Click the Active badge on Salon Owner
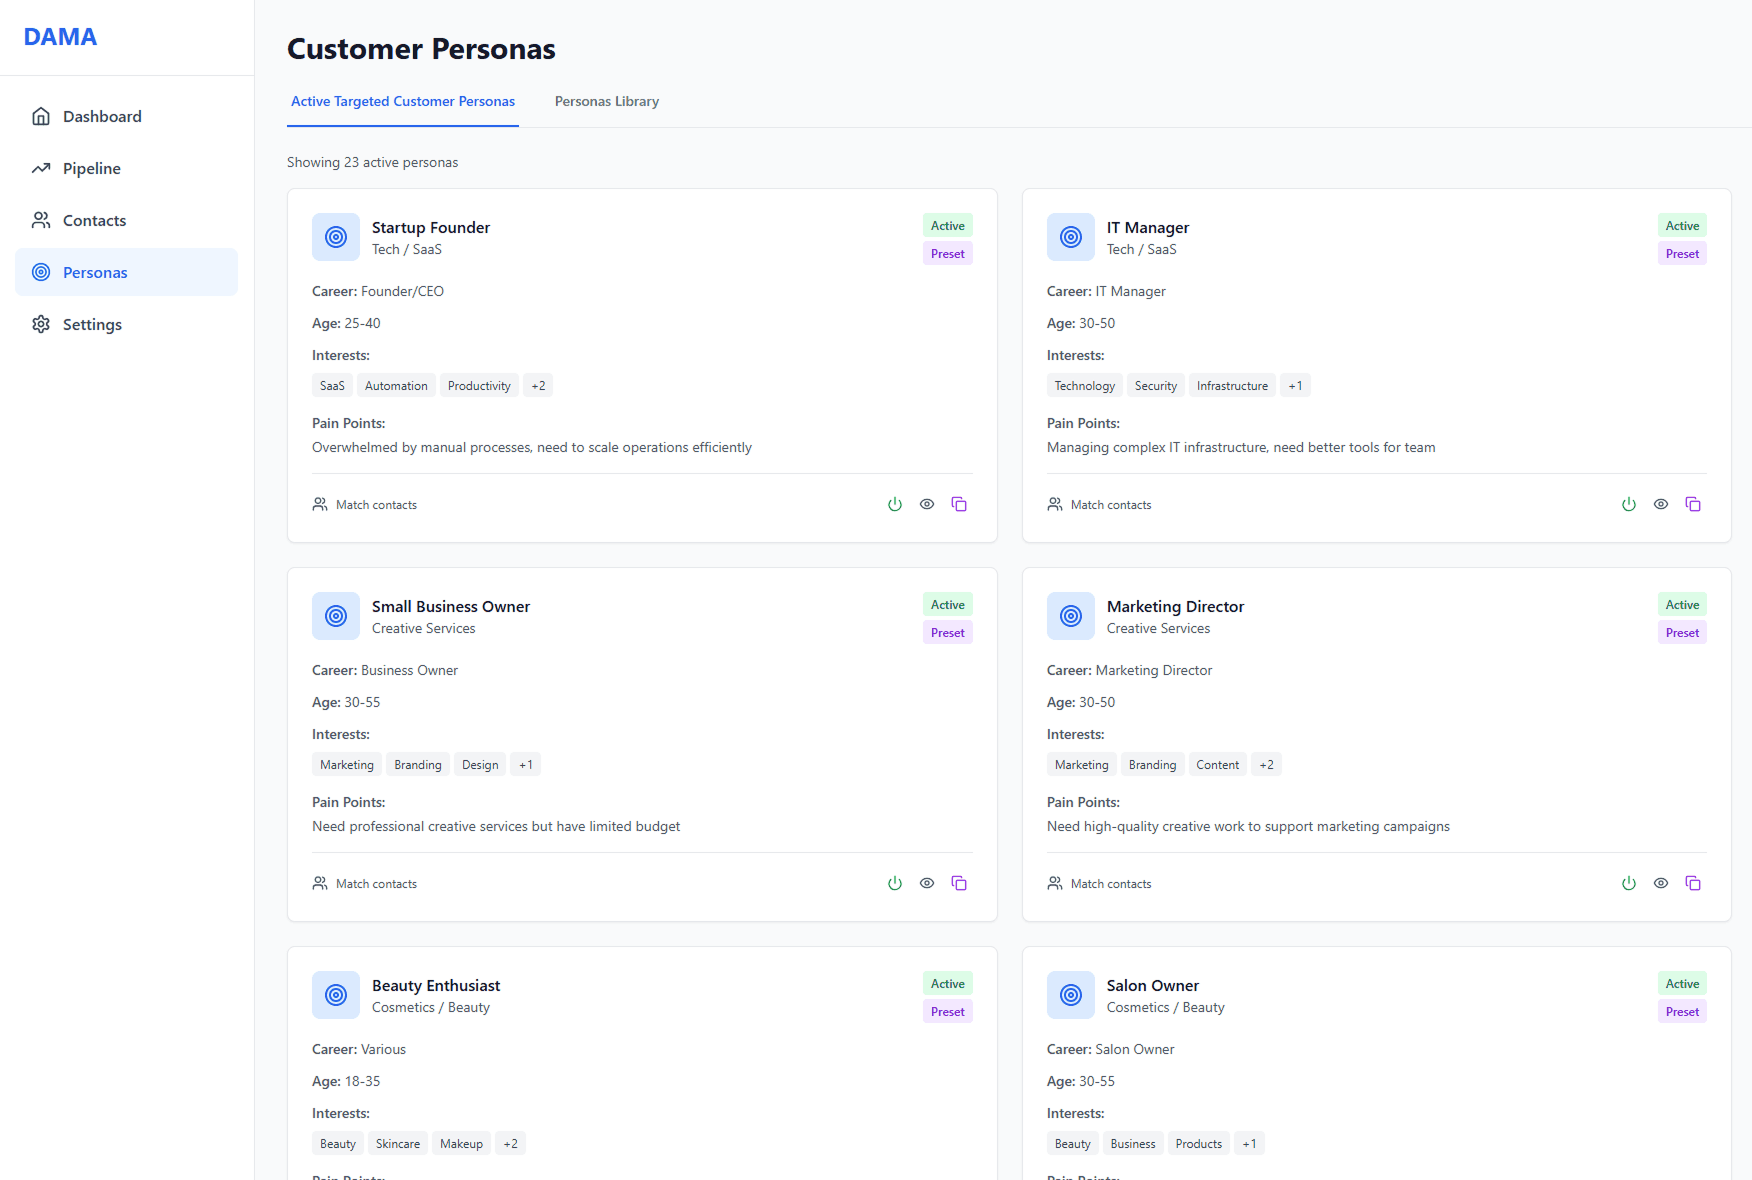This screenshot has width=1752, height=1180. tap(1682, 984)
